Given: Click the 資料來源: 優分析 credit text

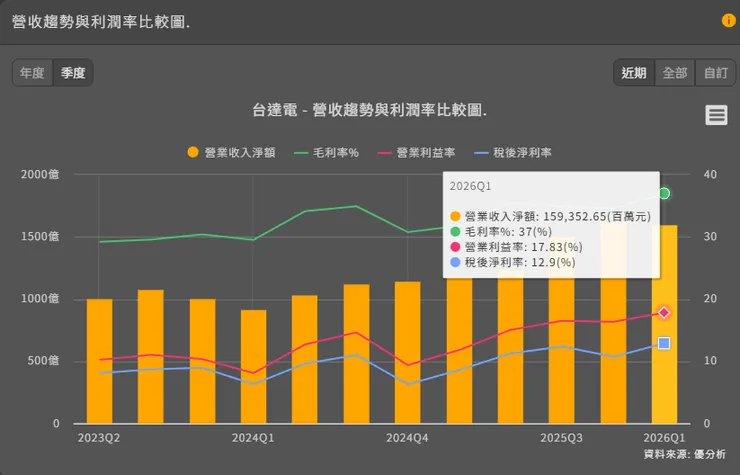Looking at the screenshot, I should click(685, 454).
